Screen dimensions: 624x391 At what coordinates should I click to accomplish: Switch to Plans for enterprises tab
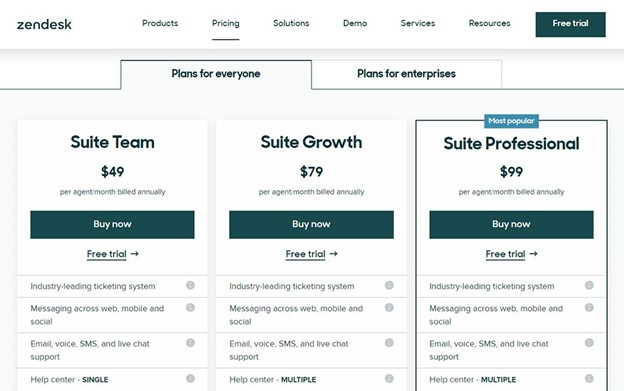coord(406,74)
